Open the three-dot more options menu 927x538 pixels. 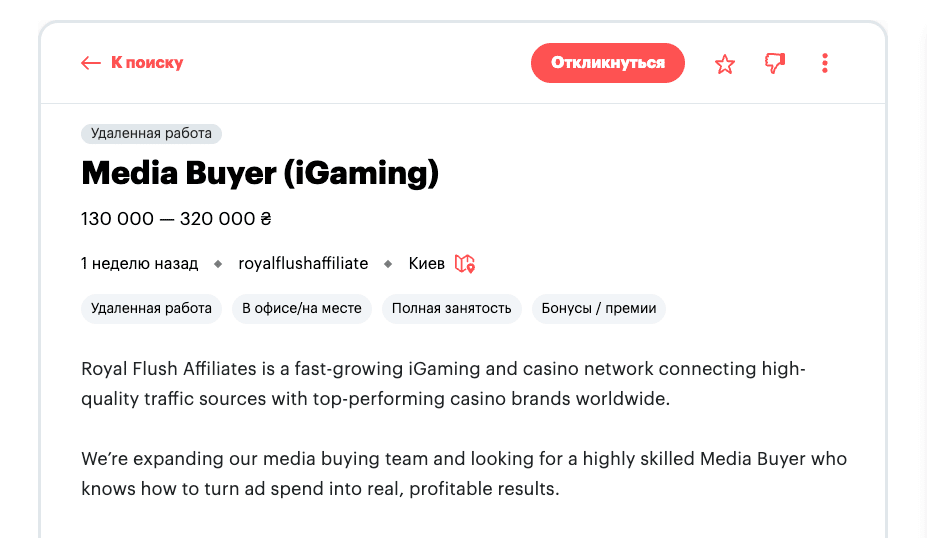pyautogui.click(x=825, y=63)
